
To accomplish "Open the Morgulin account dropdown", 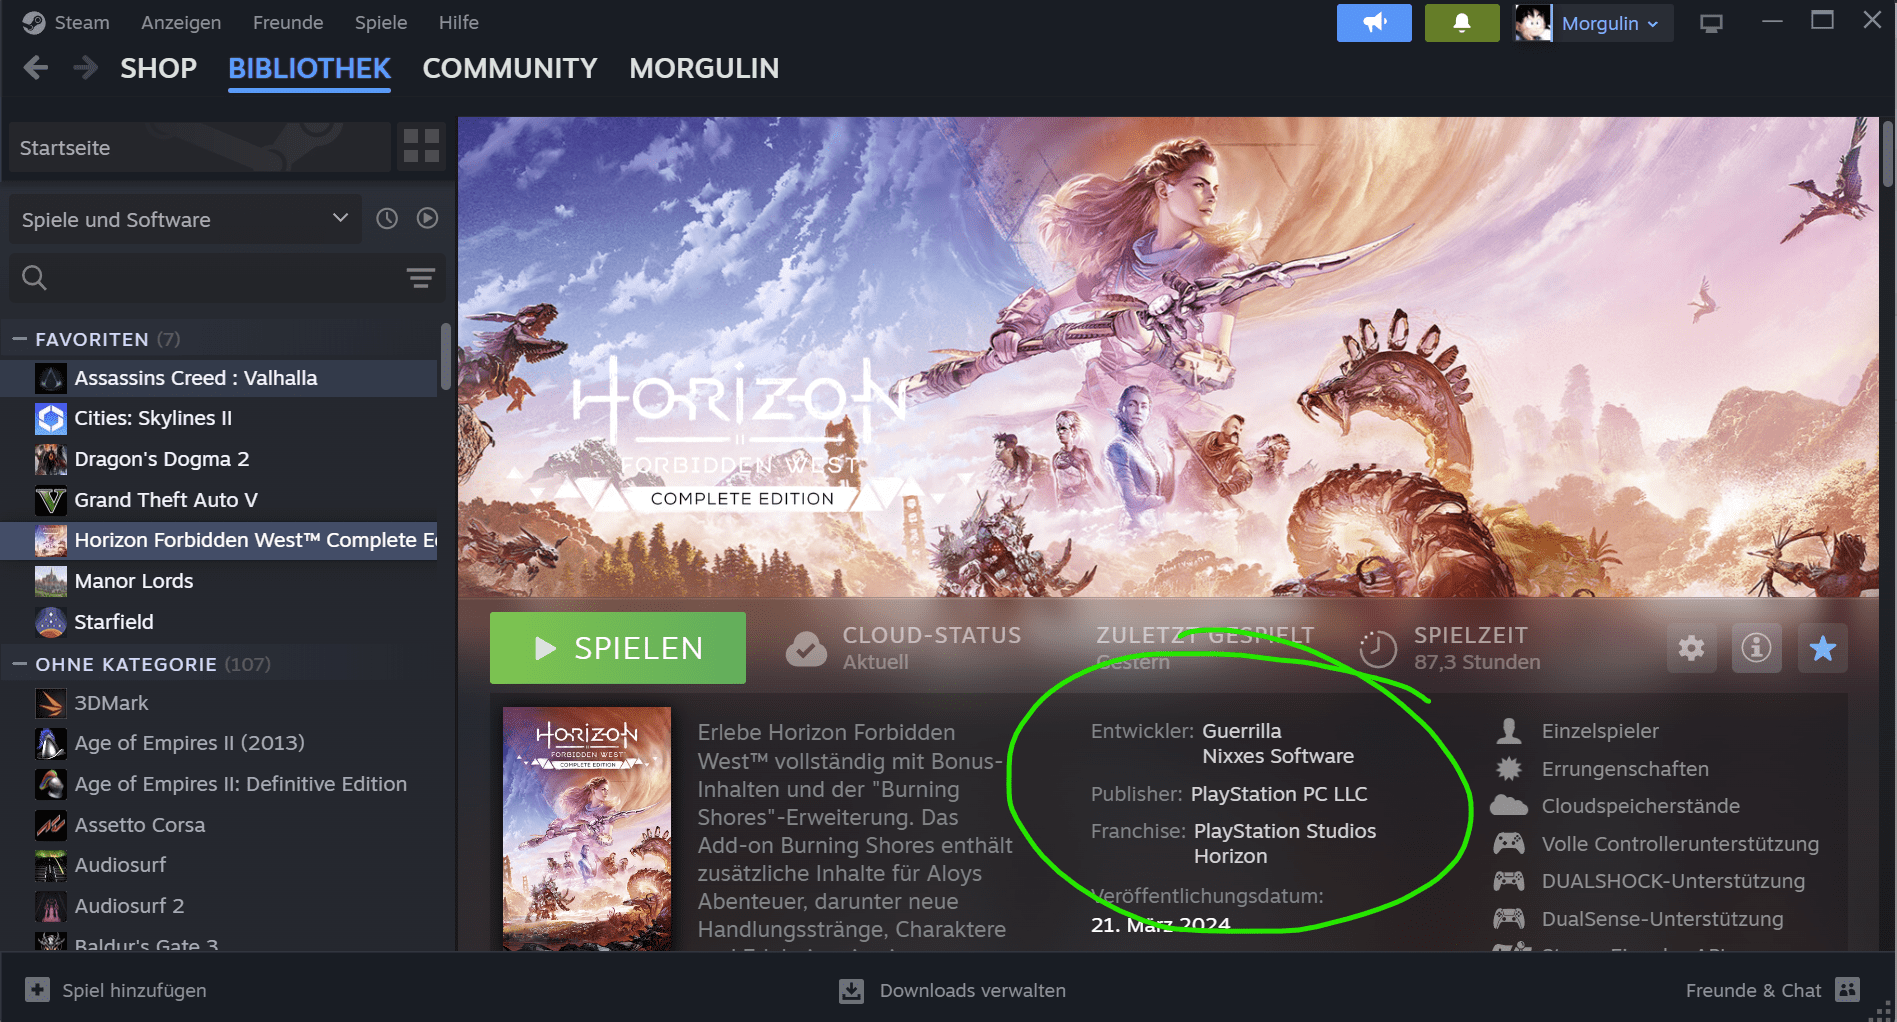I will (1610, 23).
